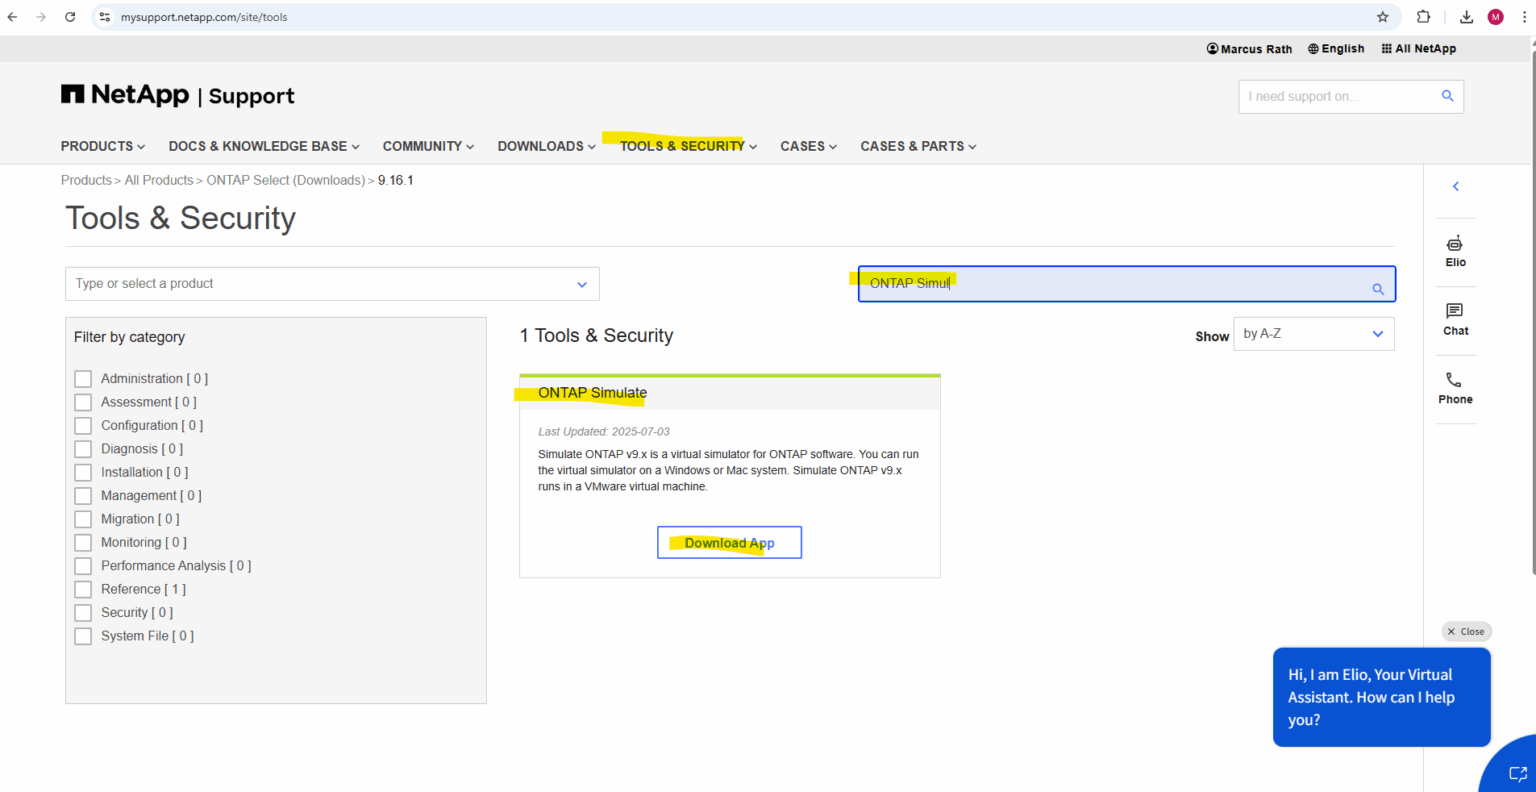Click the browser downloads icon
Screen dimensions: 1536x792
coord(1466,16)
